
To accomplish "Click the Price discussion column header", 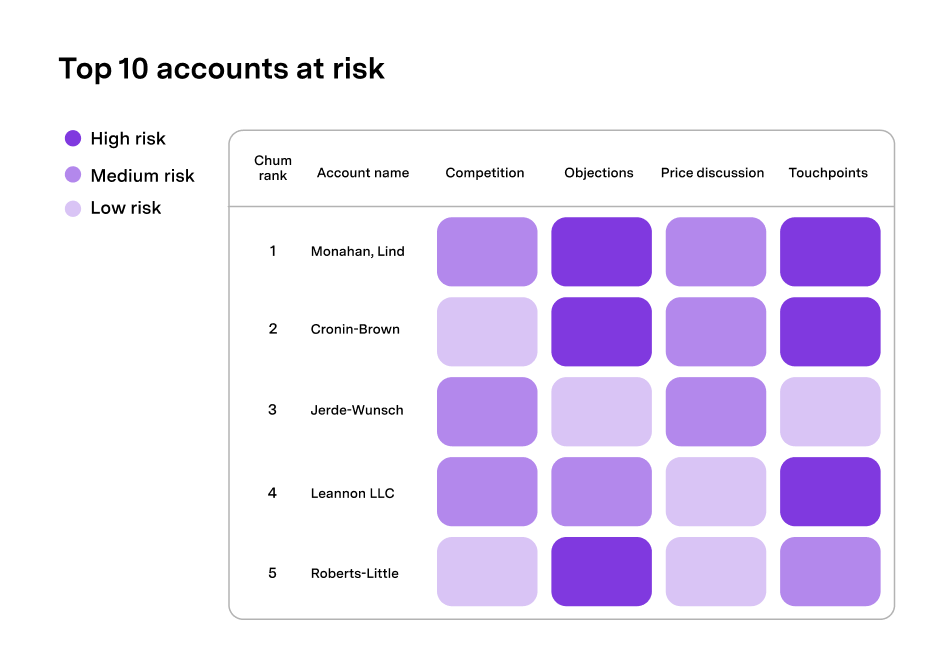I will coord(712,173).
